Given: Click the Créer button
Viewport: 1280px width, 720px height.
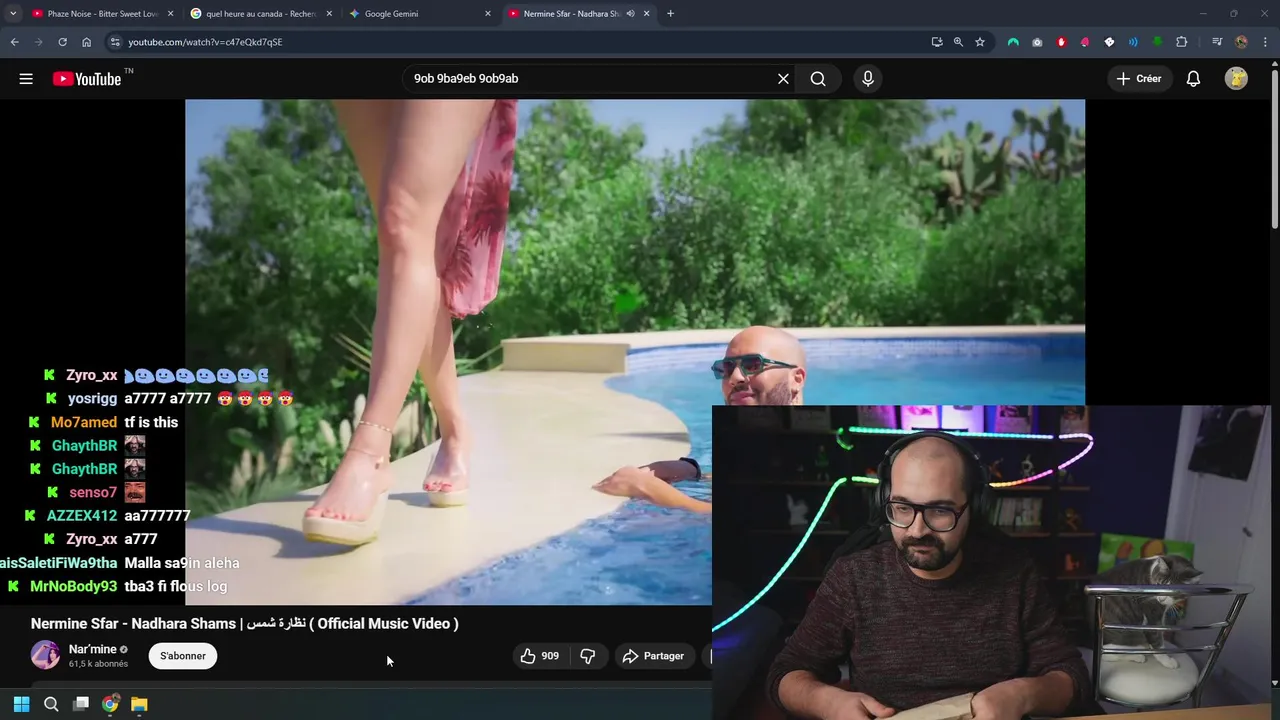Looking at the screenshot, I should point(1139,79).
